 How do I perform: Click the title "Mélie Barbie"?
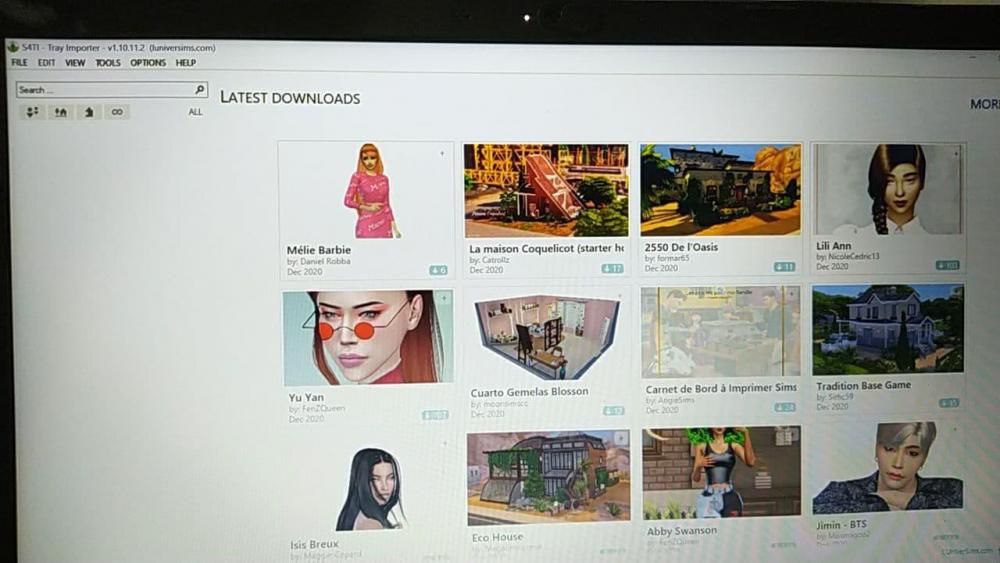(319, 250)
